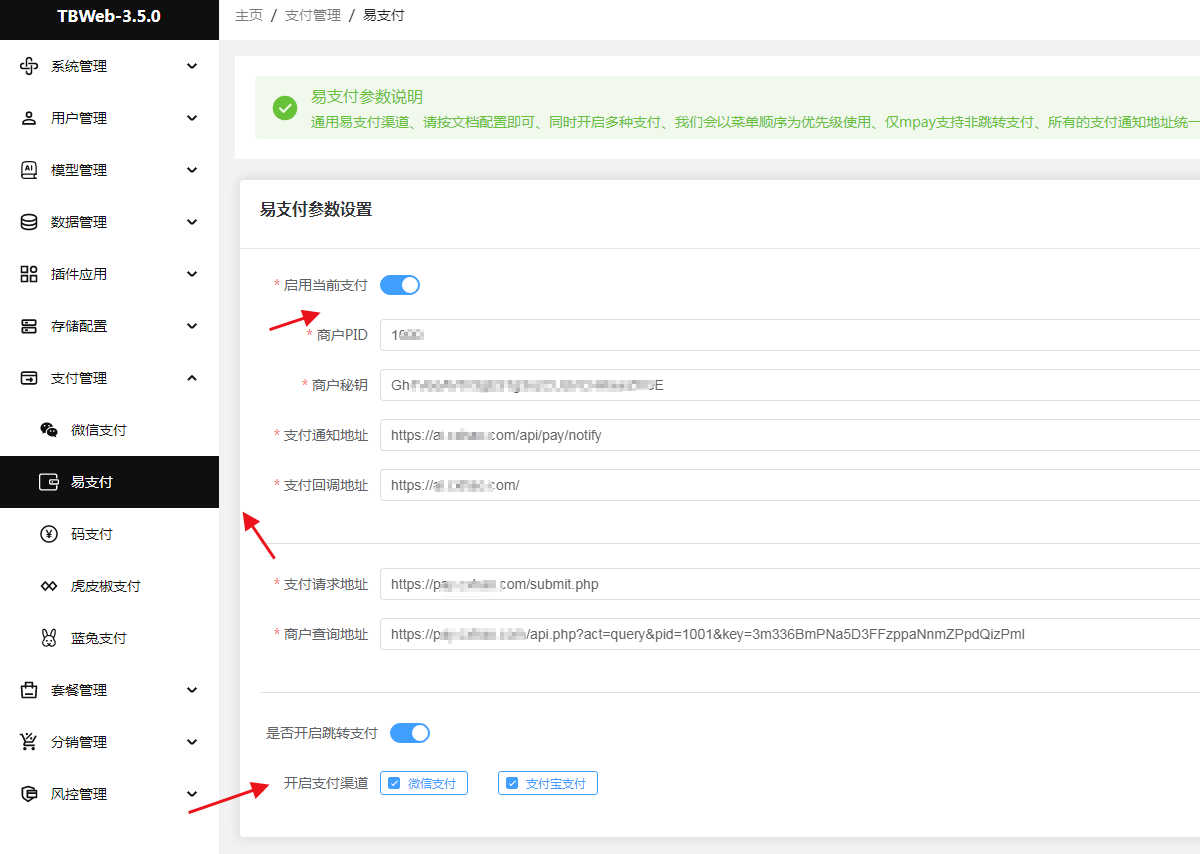This screenshot has width=1200, height=854.
Task: Uncheck the 微信支付 channel checkbox
Action: coord(394,783)
